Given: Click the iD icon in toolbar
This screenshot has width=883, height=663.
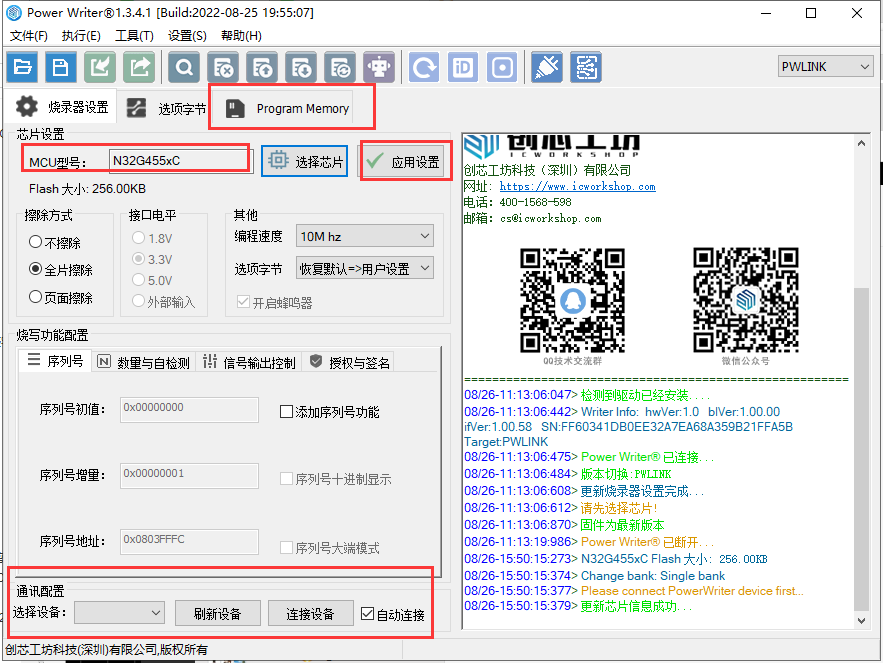Looking at the screenshot, I should [x=463, y=67].
